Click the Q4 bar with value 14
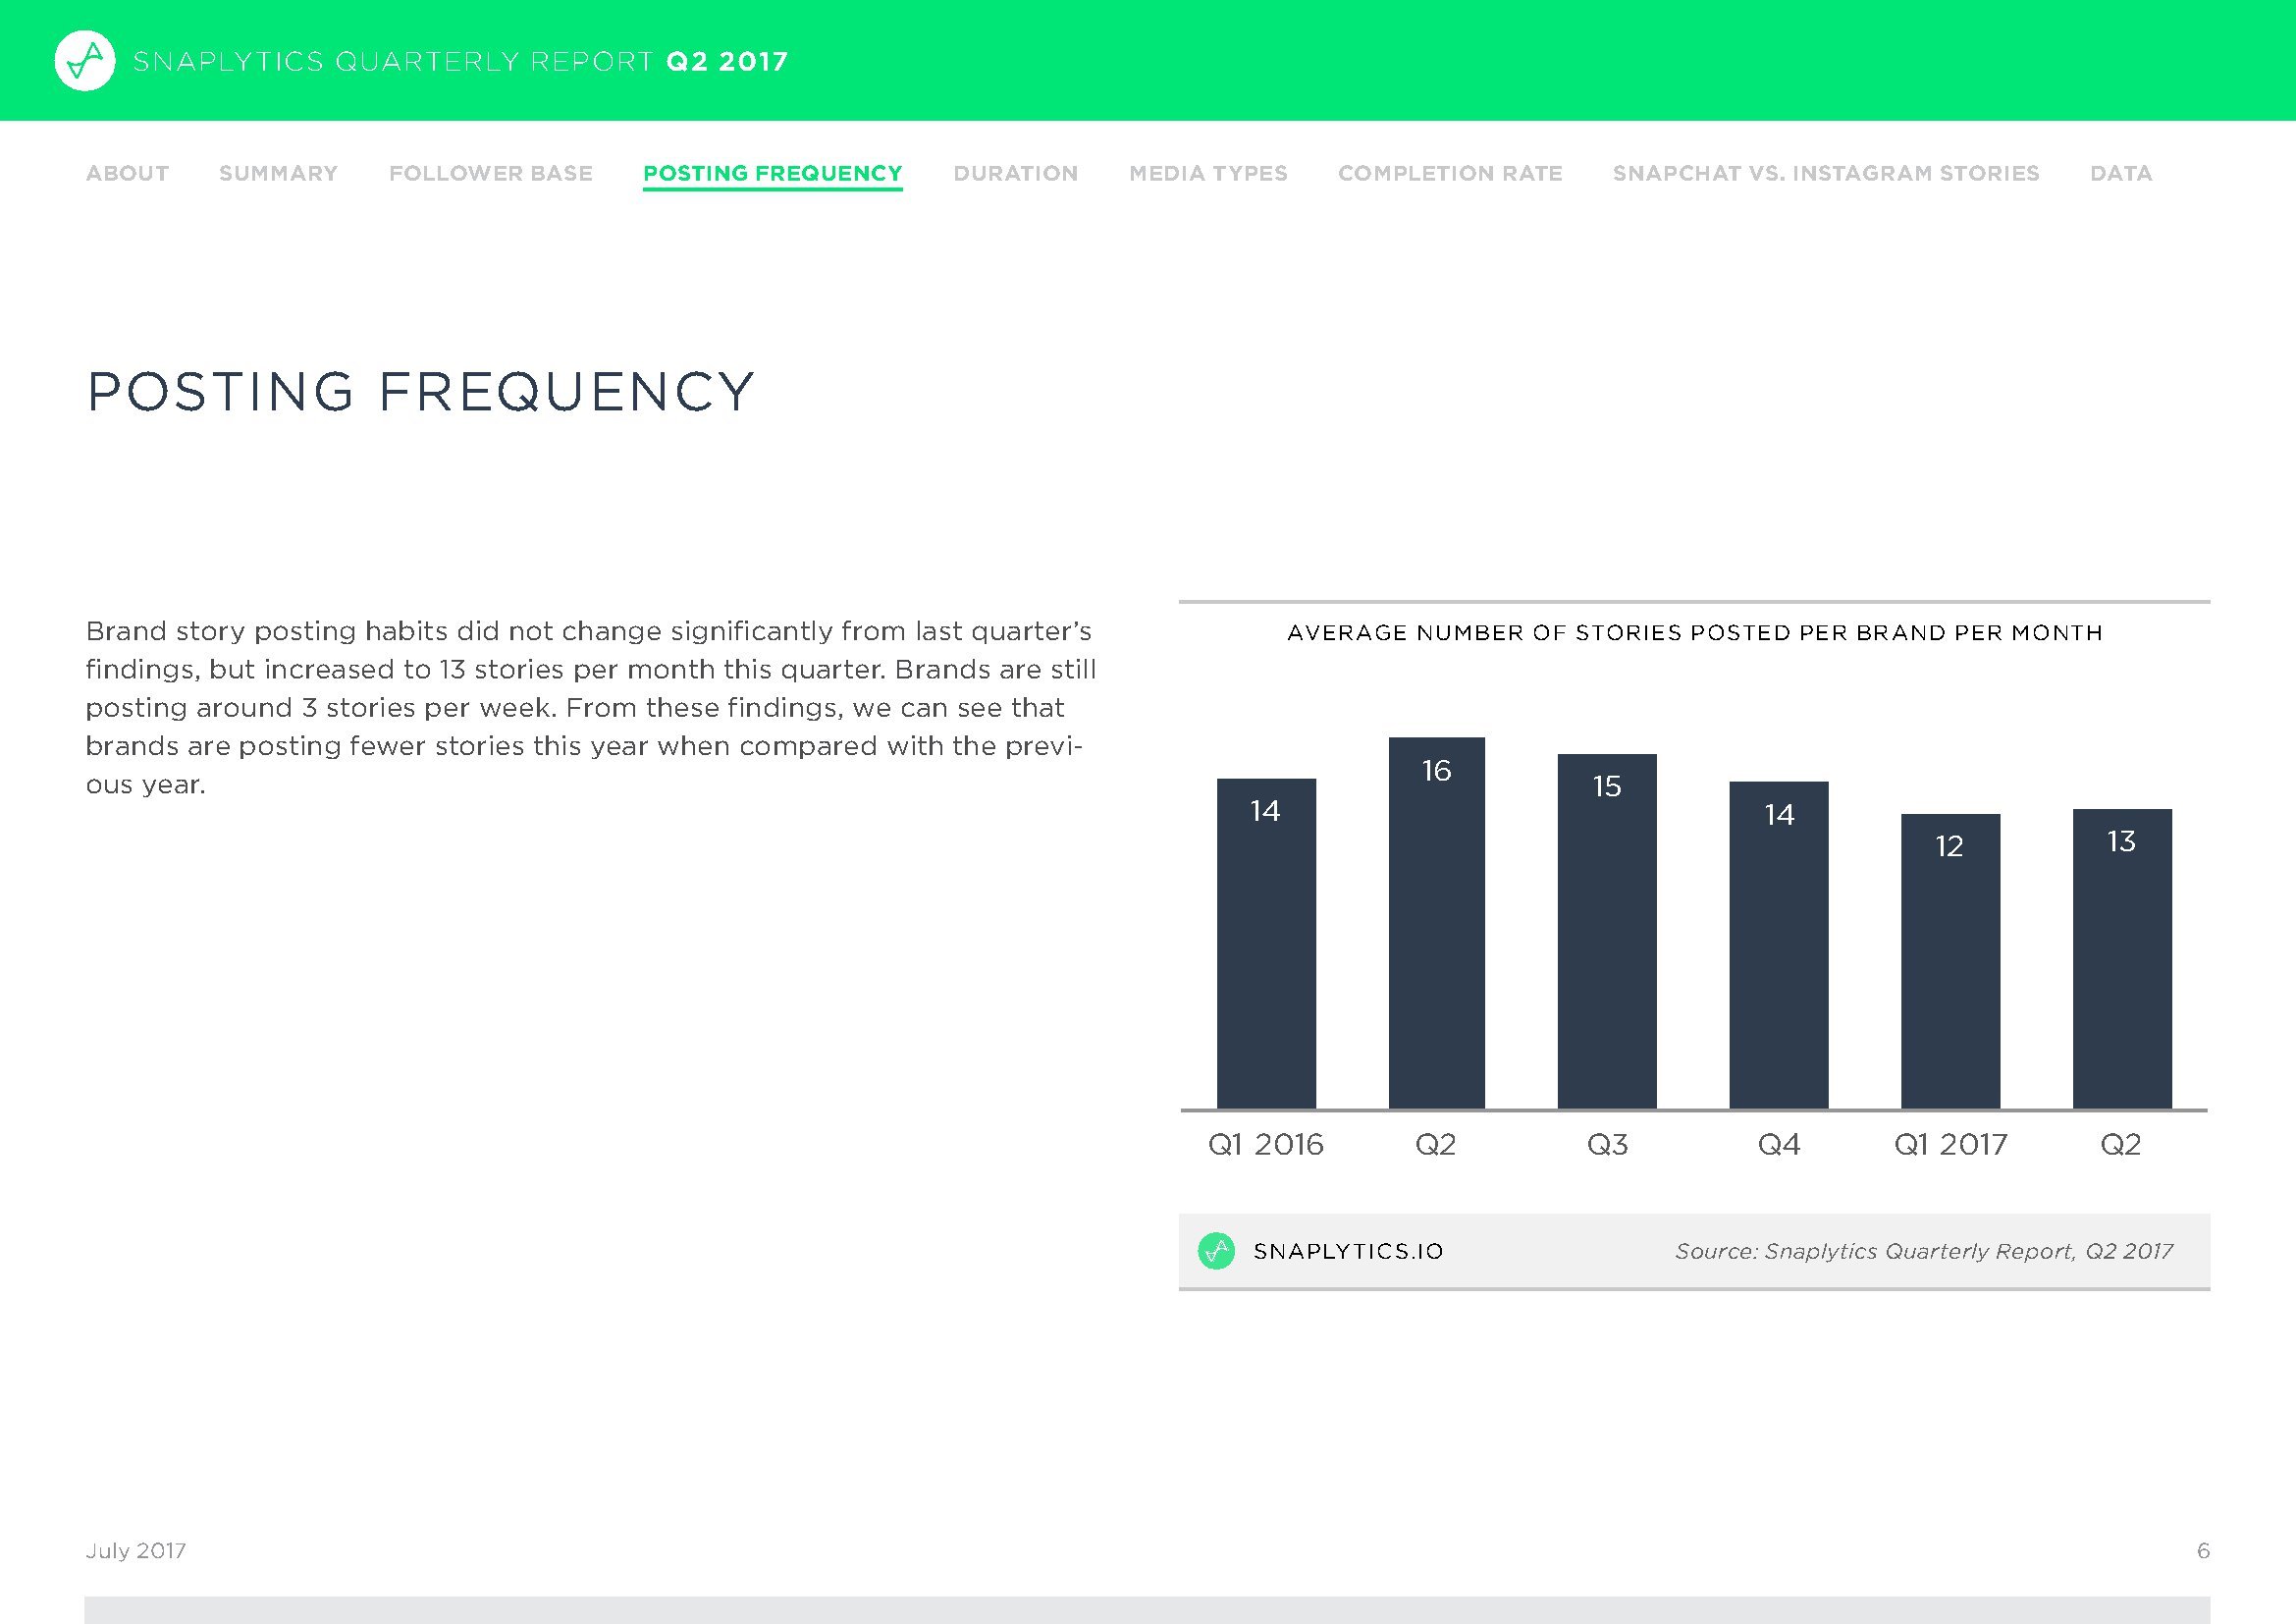This screenshot has height=1624, width=2296. (x=1779, y=944)
